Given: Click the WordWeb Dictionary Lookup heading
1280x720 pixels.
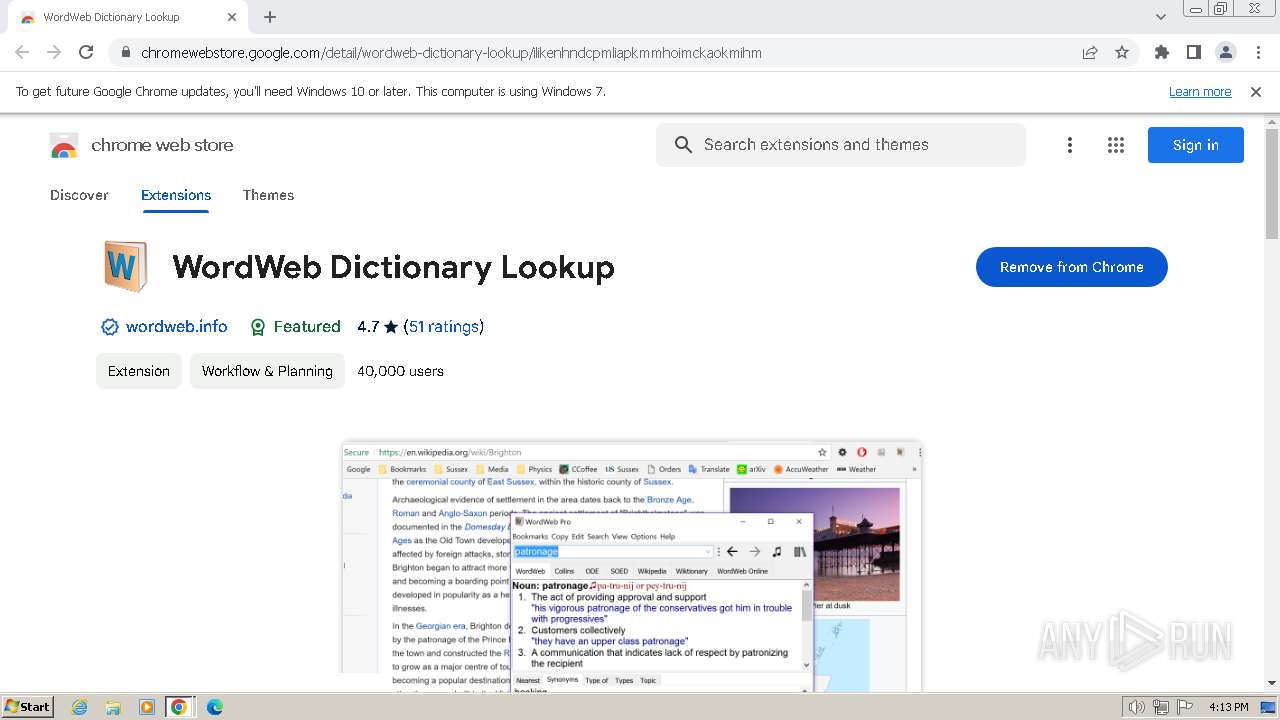Looking at the screenshot, I should tap(393, 267).
